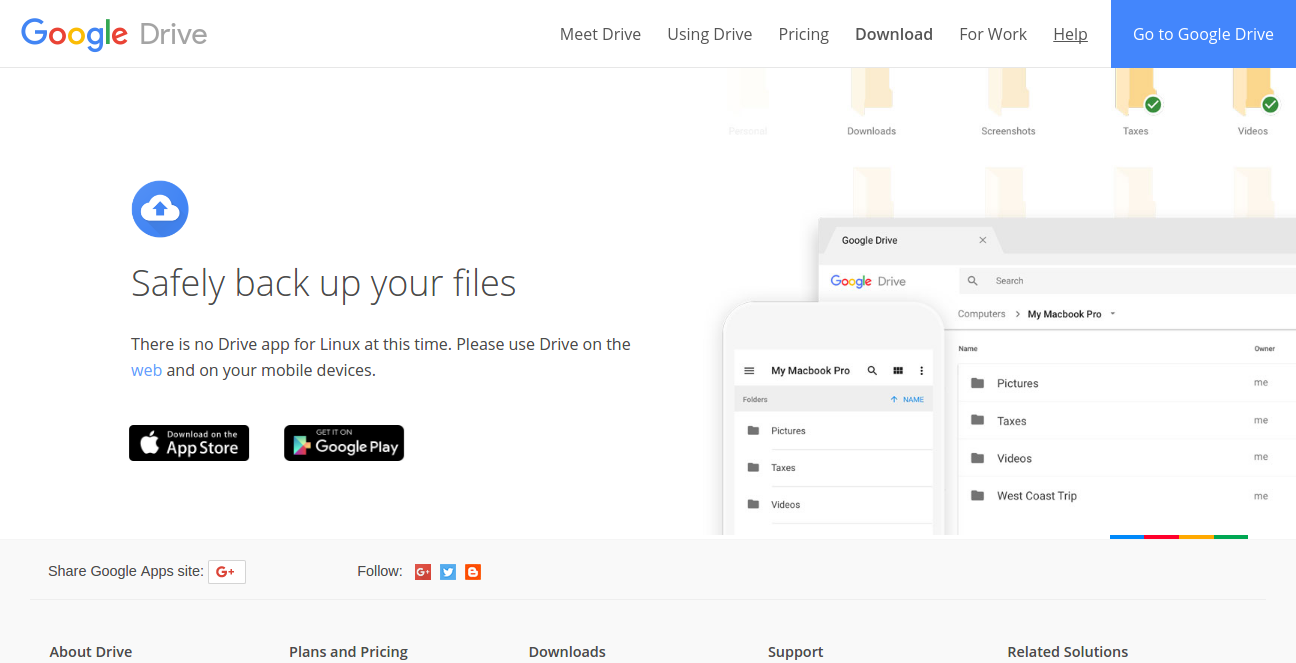
Task: Click the phone mockup search magnifier
Action: [x=872, y=371]
